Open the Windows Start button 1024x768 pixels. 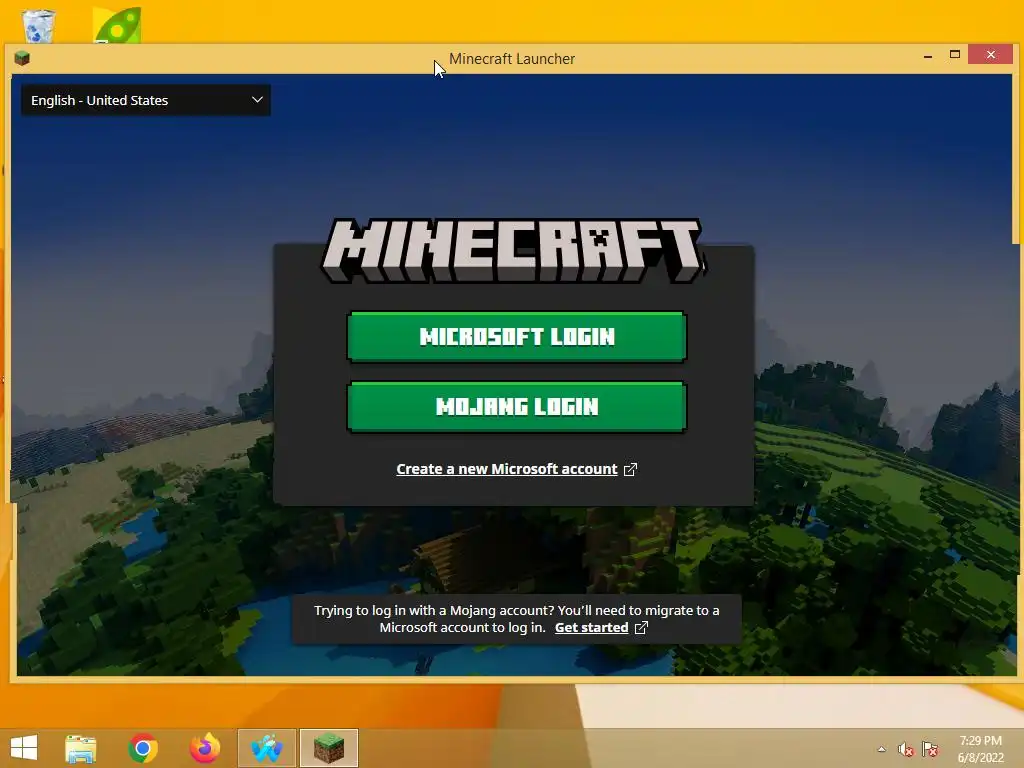24,748
